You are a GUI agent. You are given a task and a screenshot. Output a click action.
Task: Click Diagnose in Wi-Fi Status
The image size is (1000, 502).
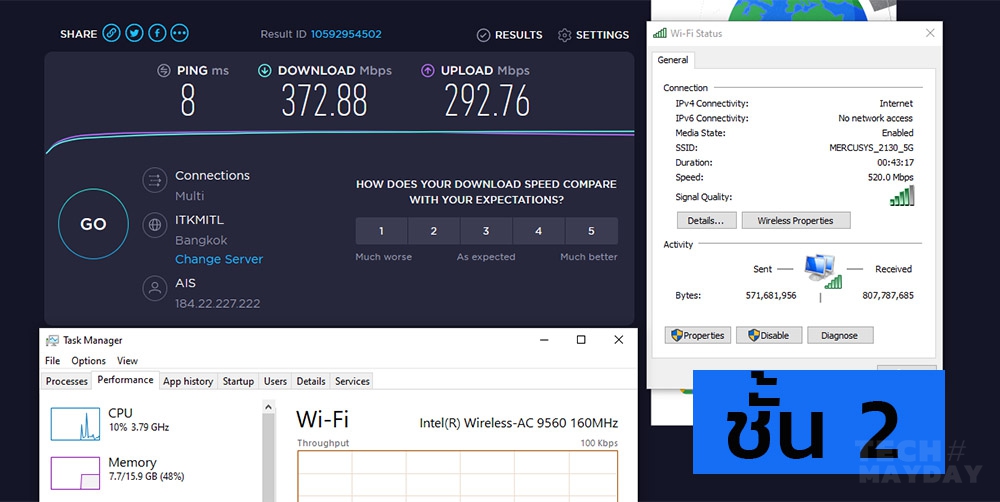coord(839,336)
